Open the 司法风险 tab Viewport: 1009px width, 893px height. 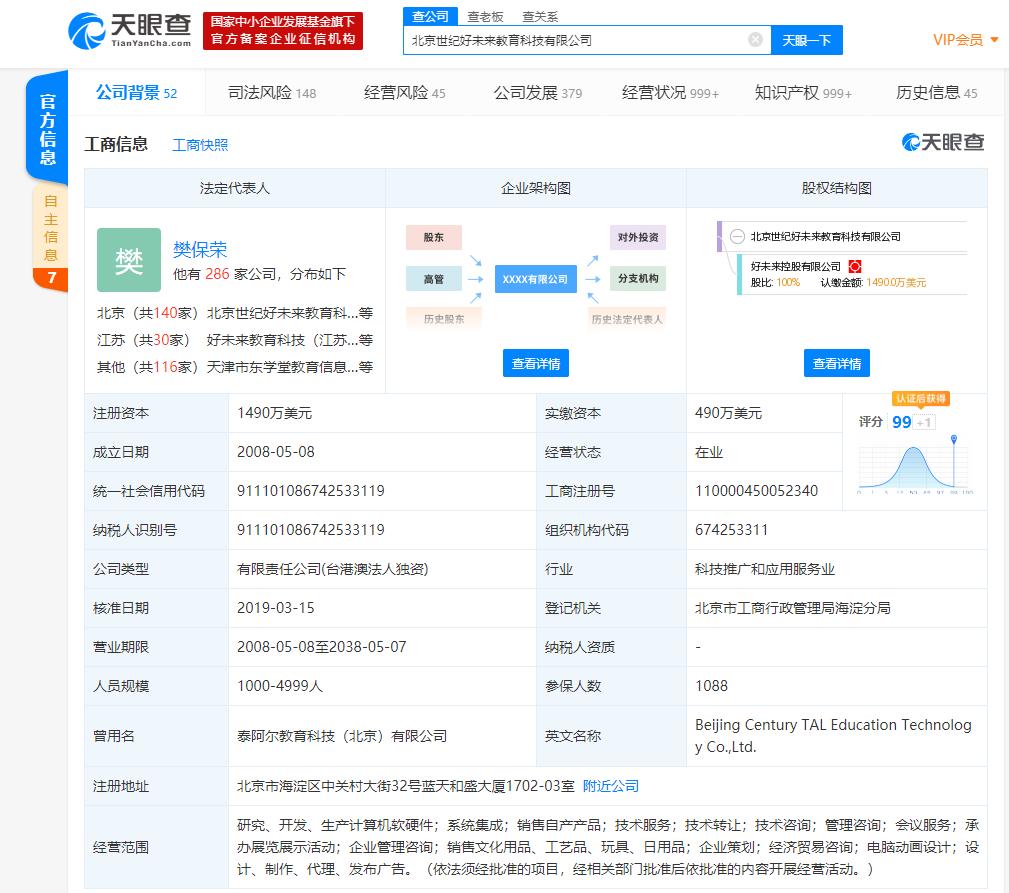click(272, 93)
